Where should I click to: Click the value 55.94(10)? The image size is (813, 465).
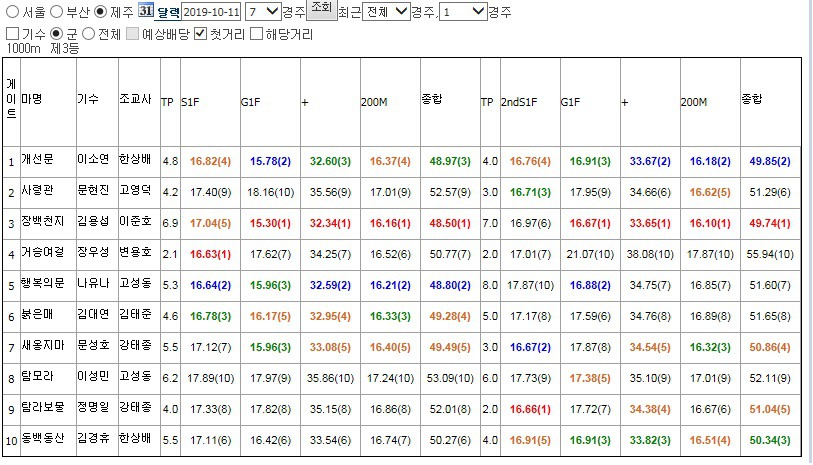tap(770, 255)
